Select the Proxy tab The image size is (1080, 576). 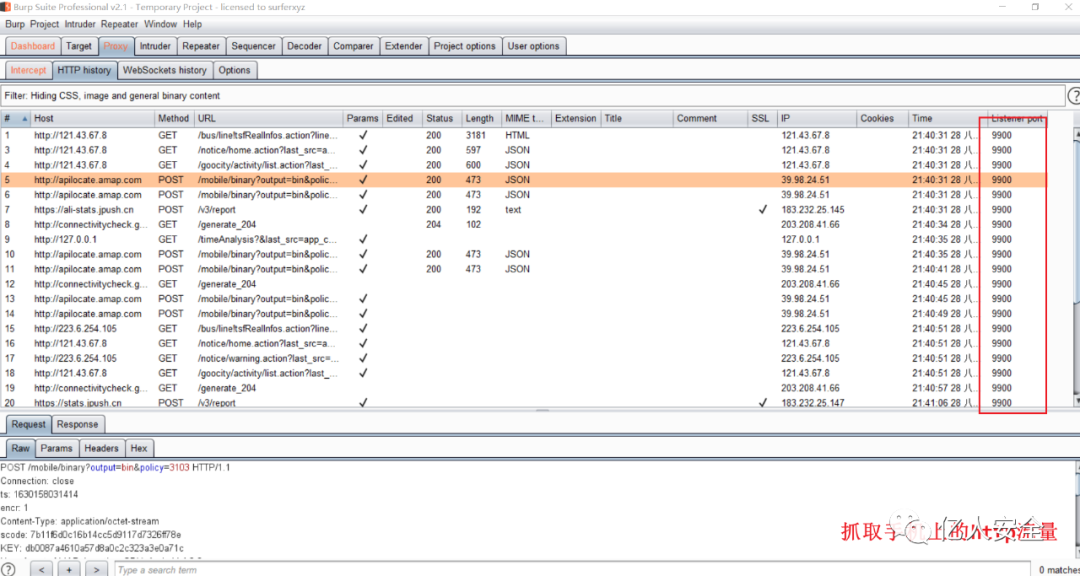(x=116, y=46)
